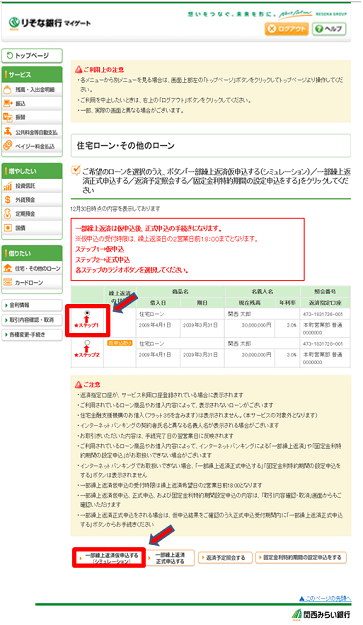Open 取引内容確認・取消 sidebar menu
The image size is (363, 625).
coord(32,320)
